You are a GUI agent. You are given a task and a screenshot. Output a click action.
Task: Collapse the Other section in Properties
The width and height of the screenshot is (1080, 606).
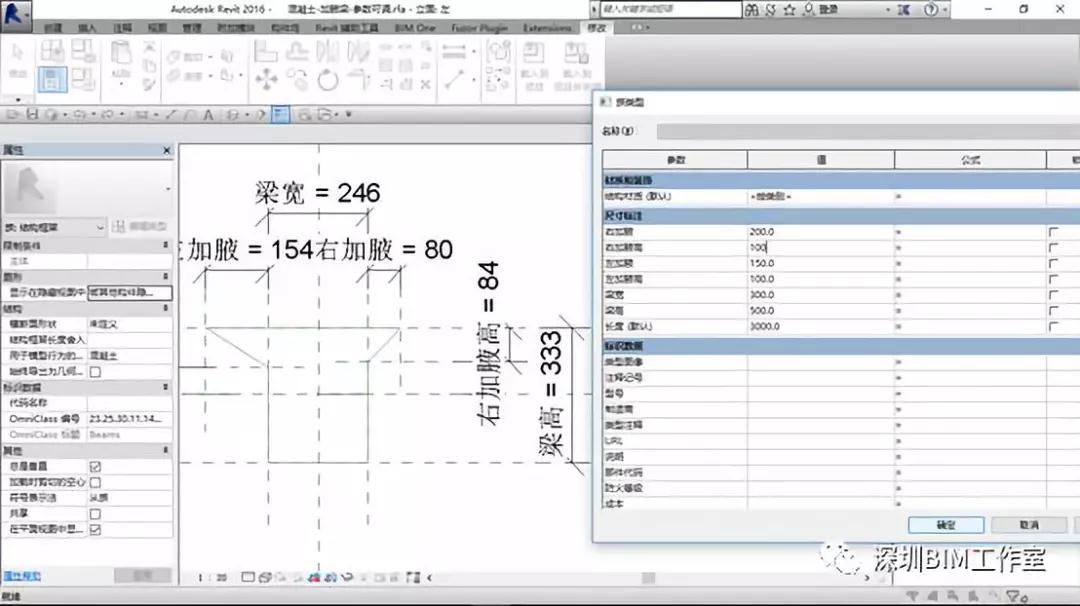pos(165,450)
